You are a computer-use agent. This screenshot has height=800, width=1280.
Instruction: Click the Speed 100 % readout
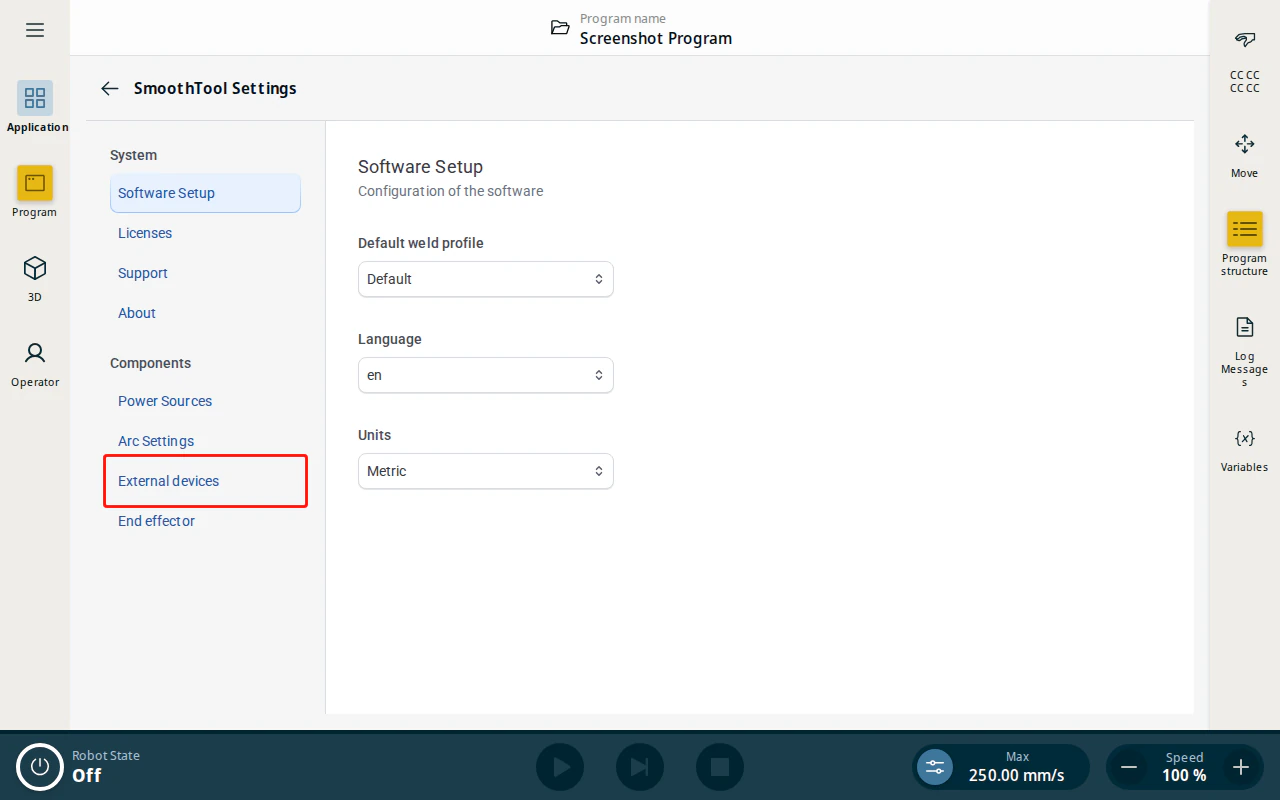(1184, 767)
